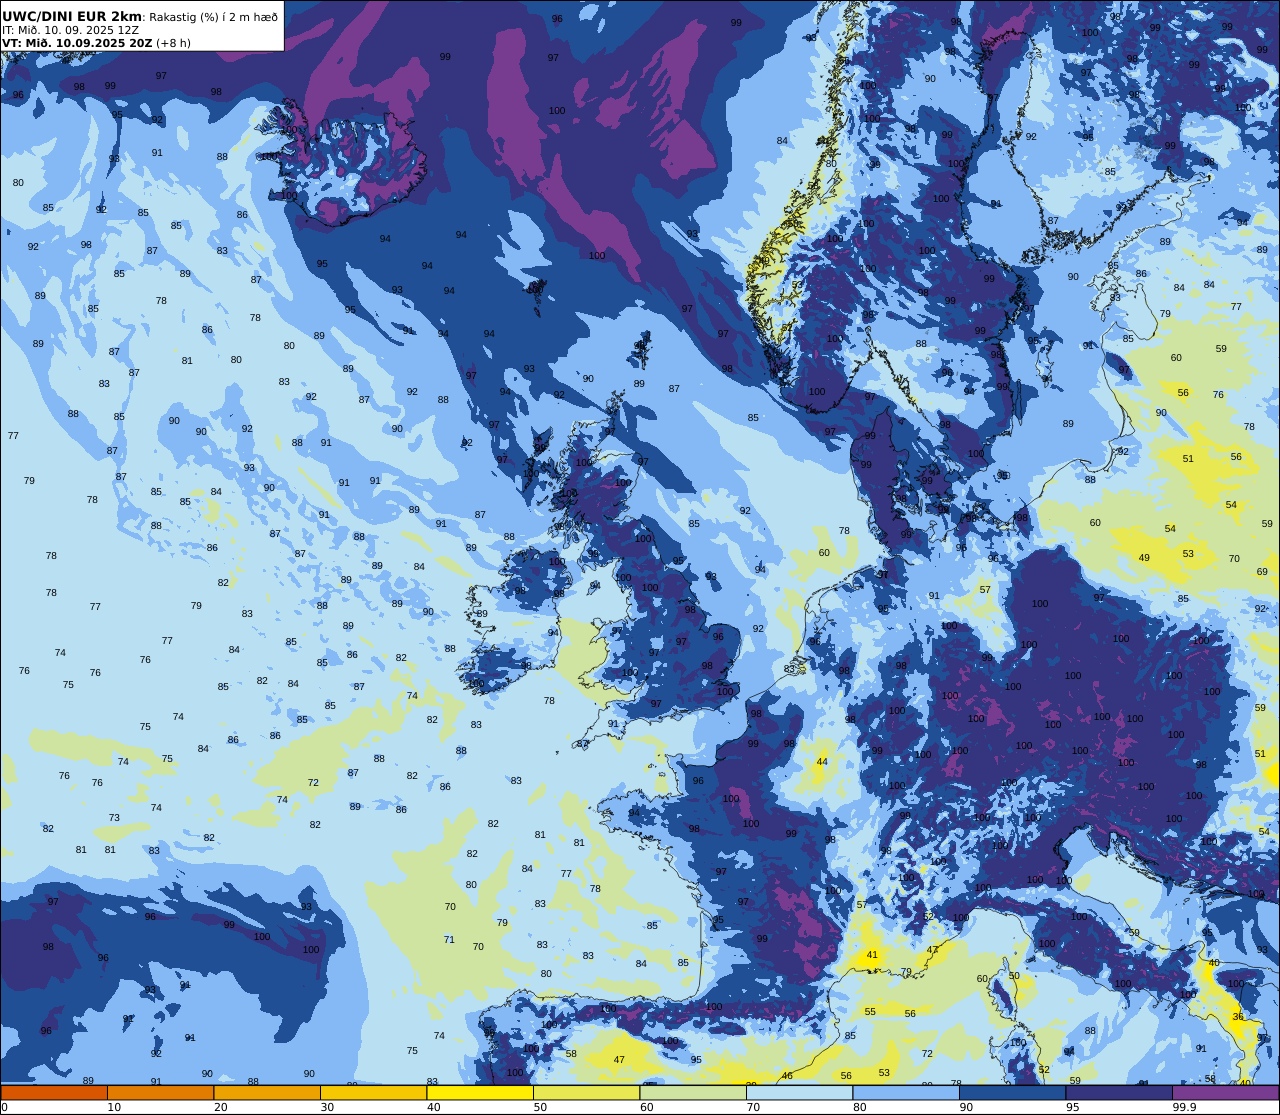
Task: Select the 30–40 amber legend segment
Action: (373, 1092)
